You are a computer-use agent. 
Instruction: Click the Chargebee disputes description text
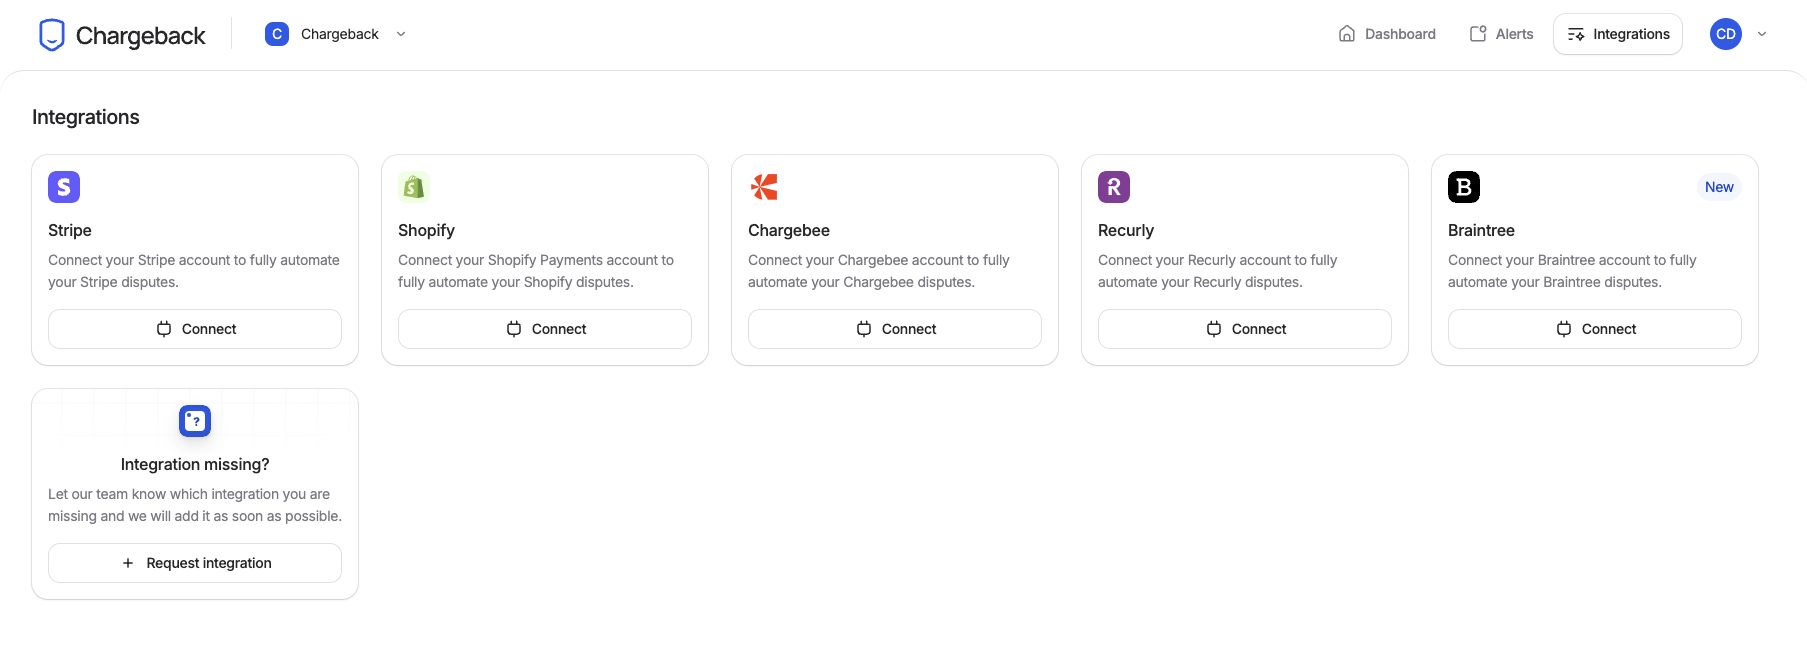[x=879, y=271]
